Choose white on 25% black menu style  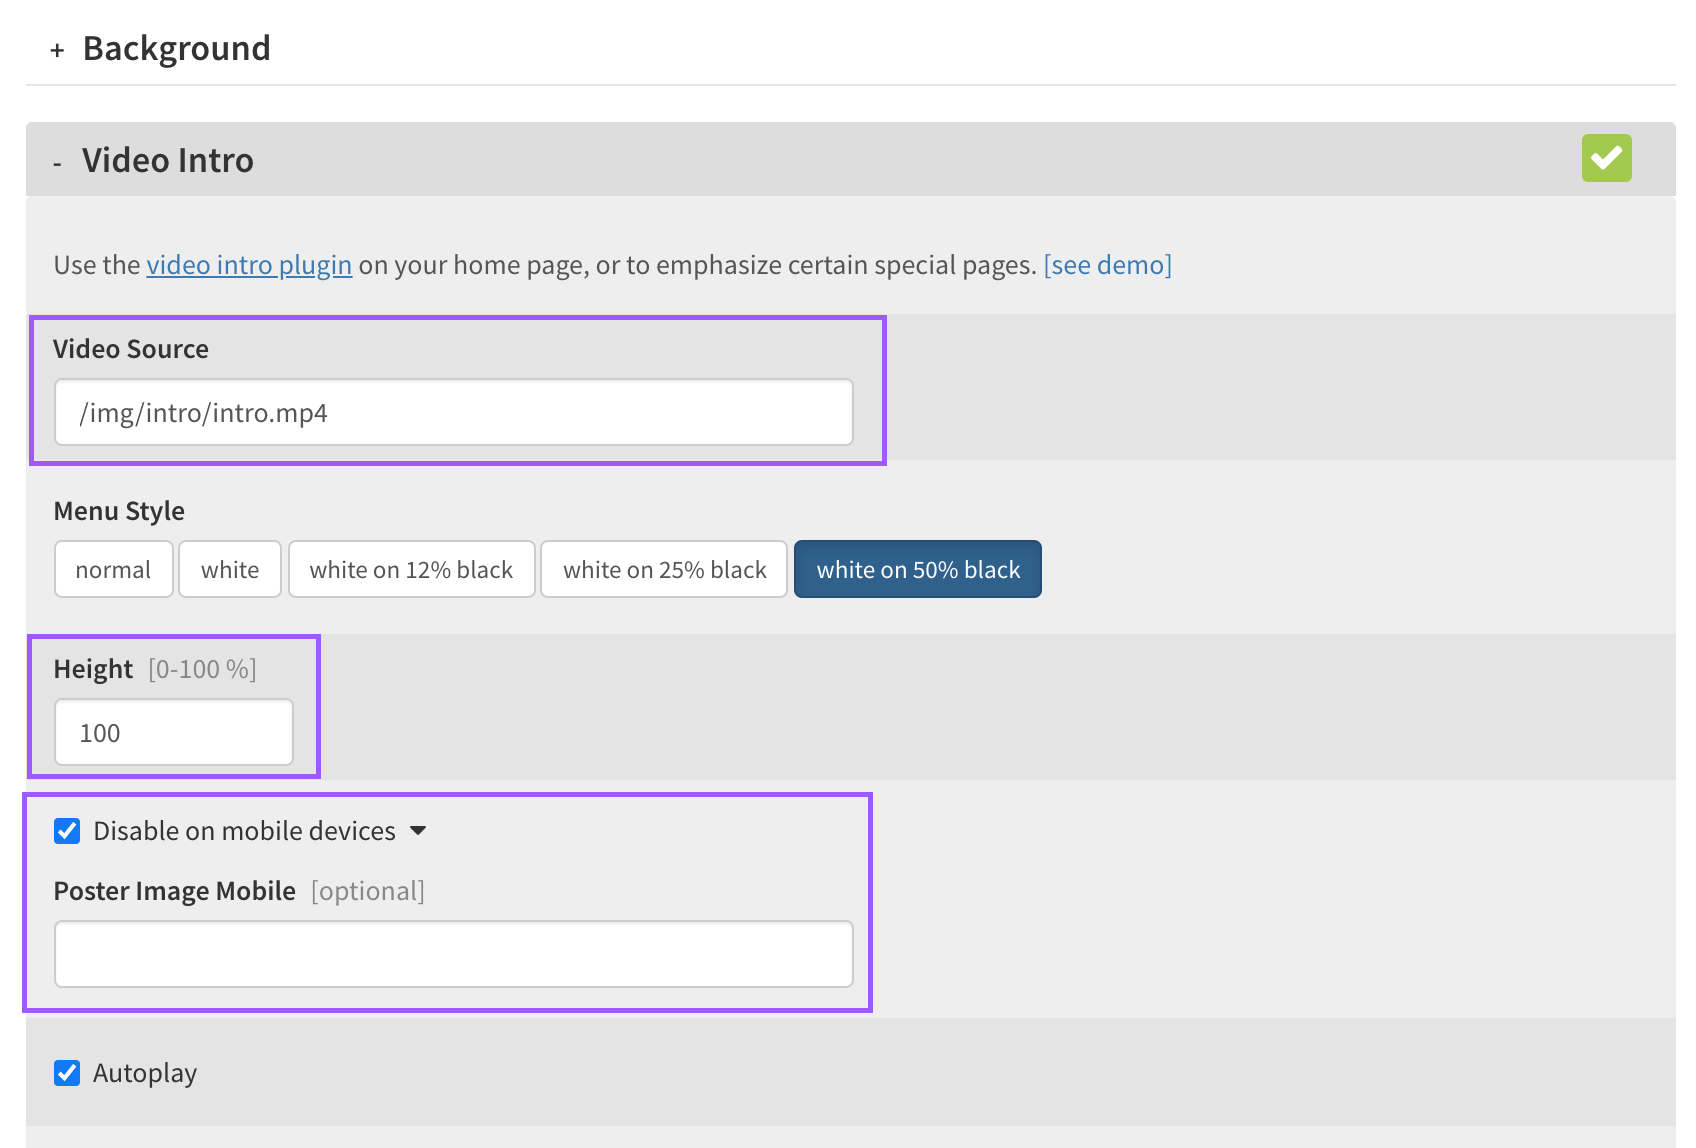(664, 570)
